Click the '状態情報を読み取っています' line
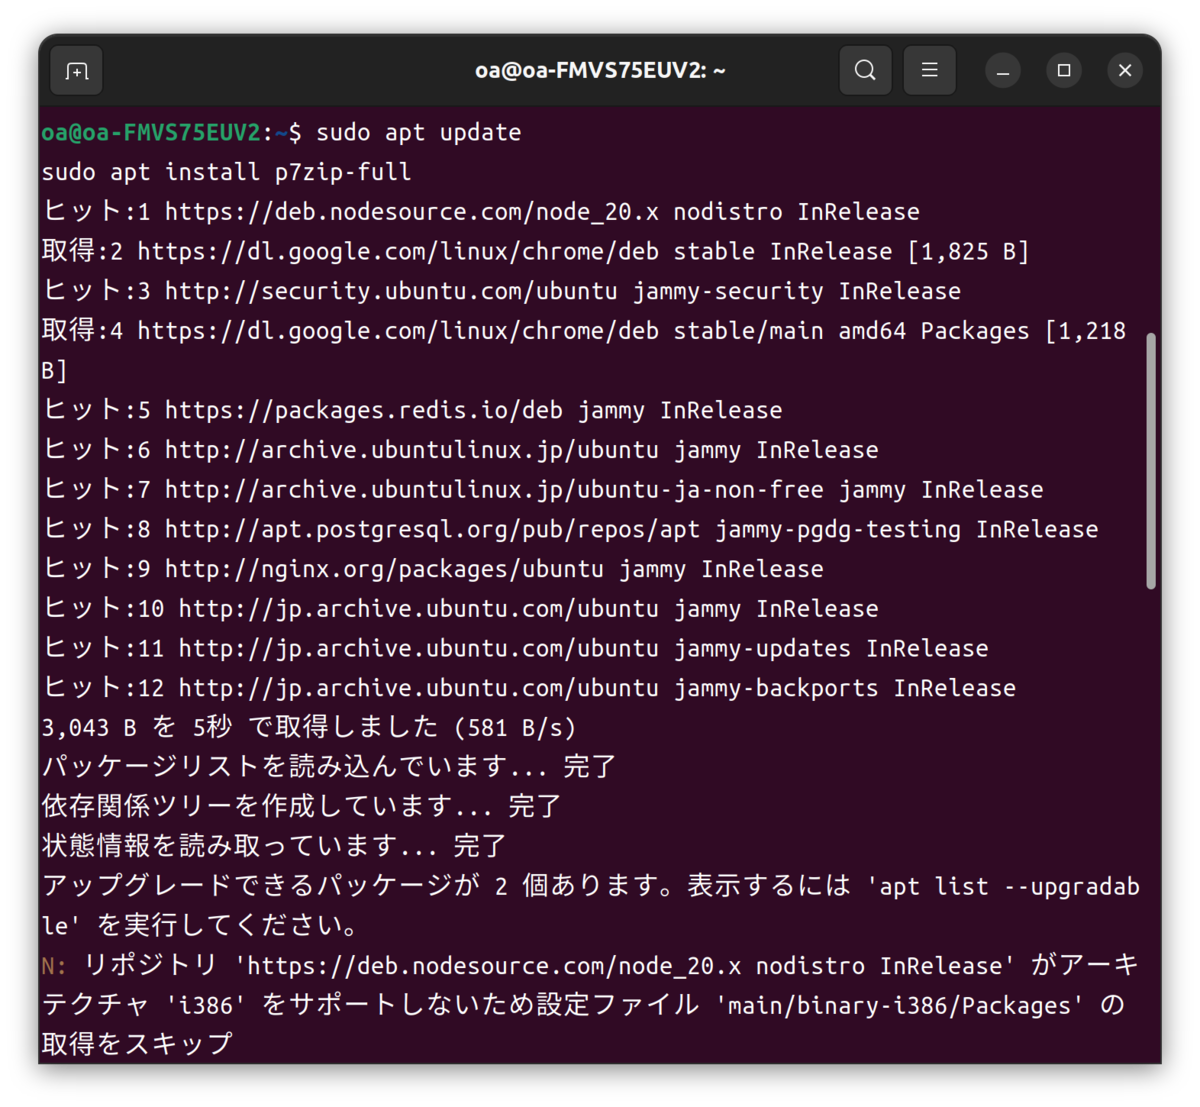Image resolution: width=1200 pixels, height=1107 pixels. (274, 847)
